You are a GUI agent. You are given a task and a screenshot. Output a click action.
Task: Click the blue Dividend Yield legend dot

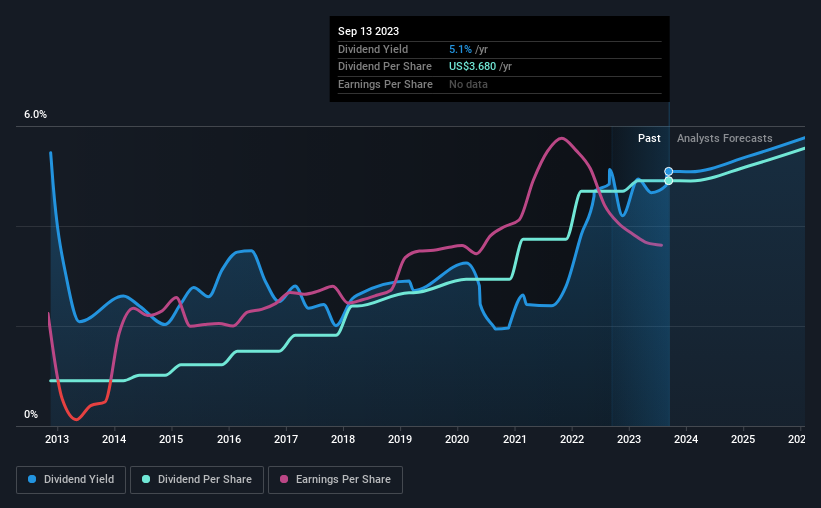(x=32, y=479)
